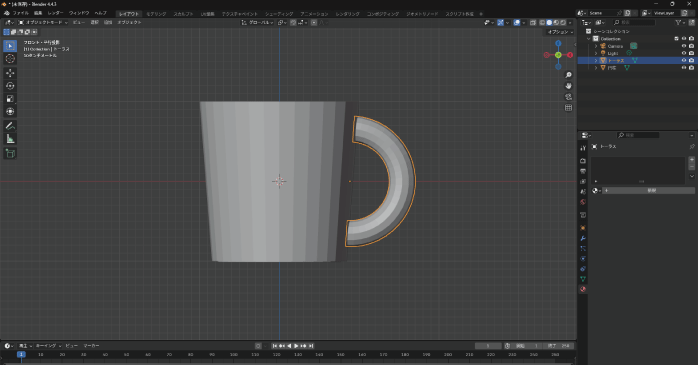Image resolution: width=698 pixels, height=365 pixels.
Task: Expand the トーラス item in outliner
Action: click(596, 60)
